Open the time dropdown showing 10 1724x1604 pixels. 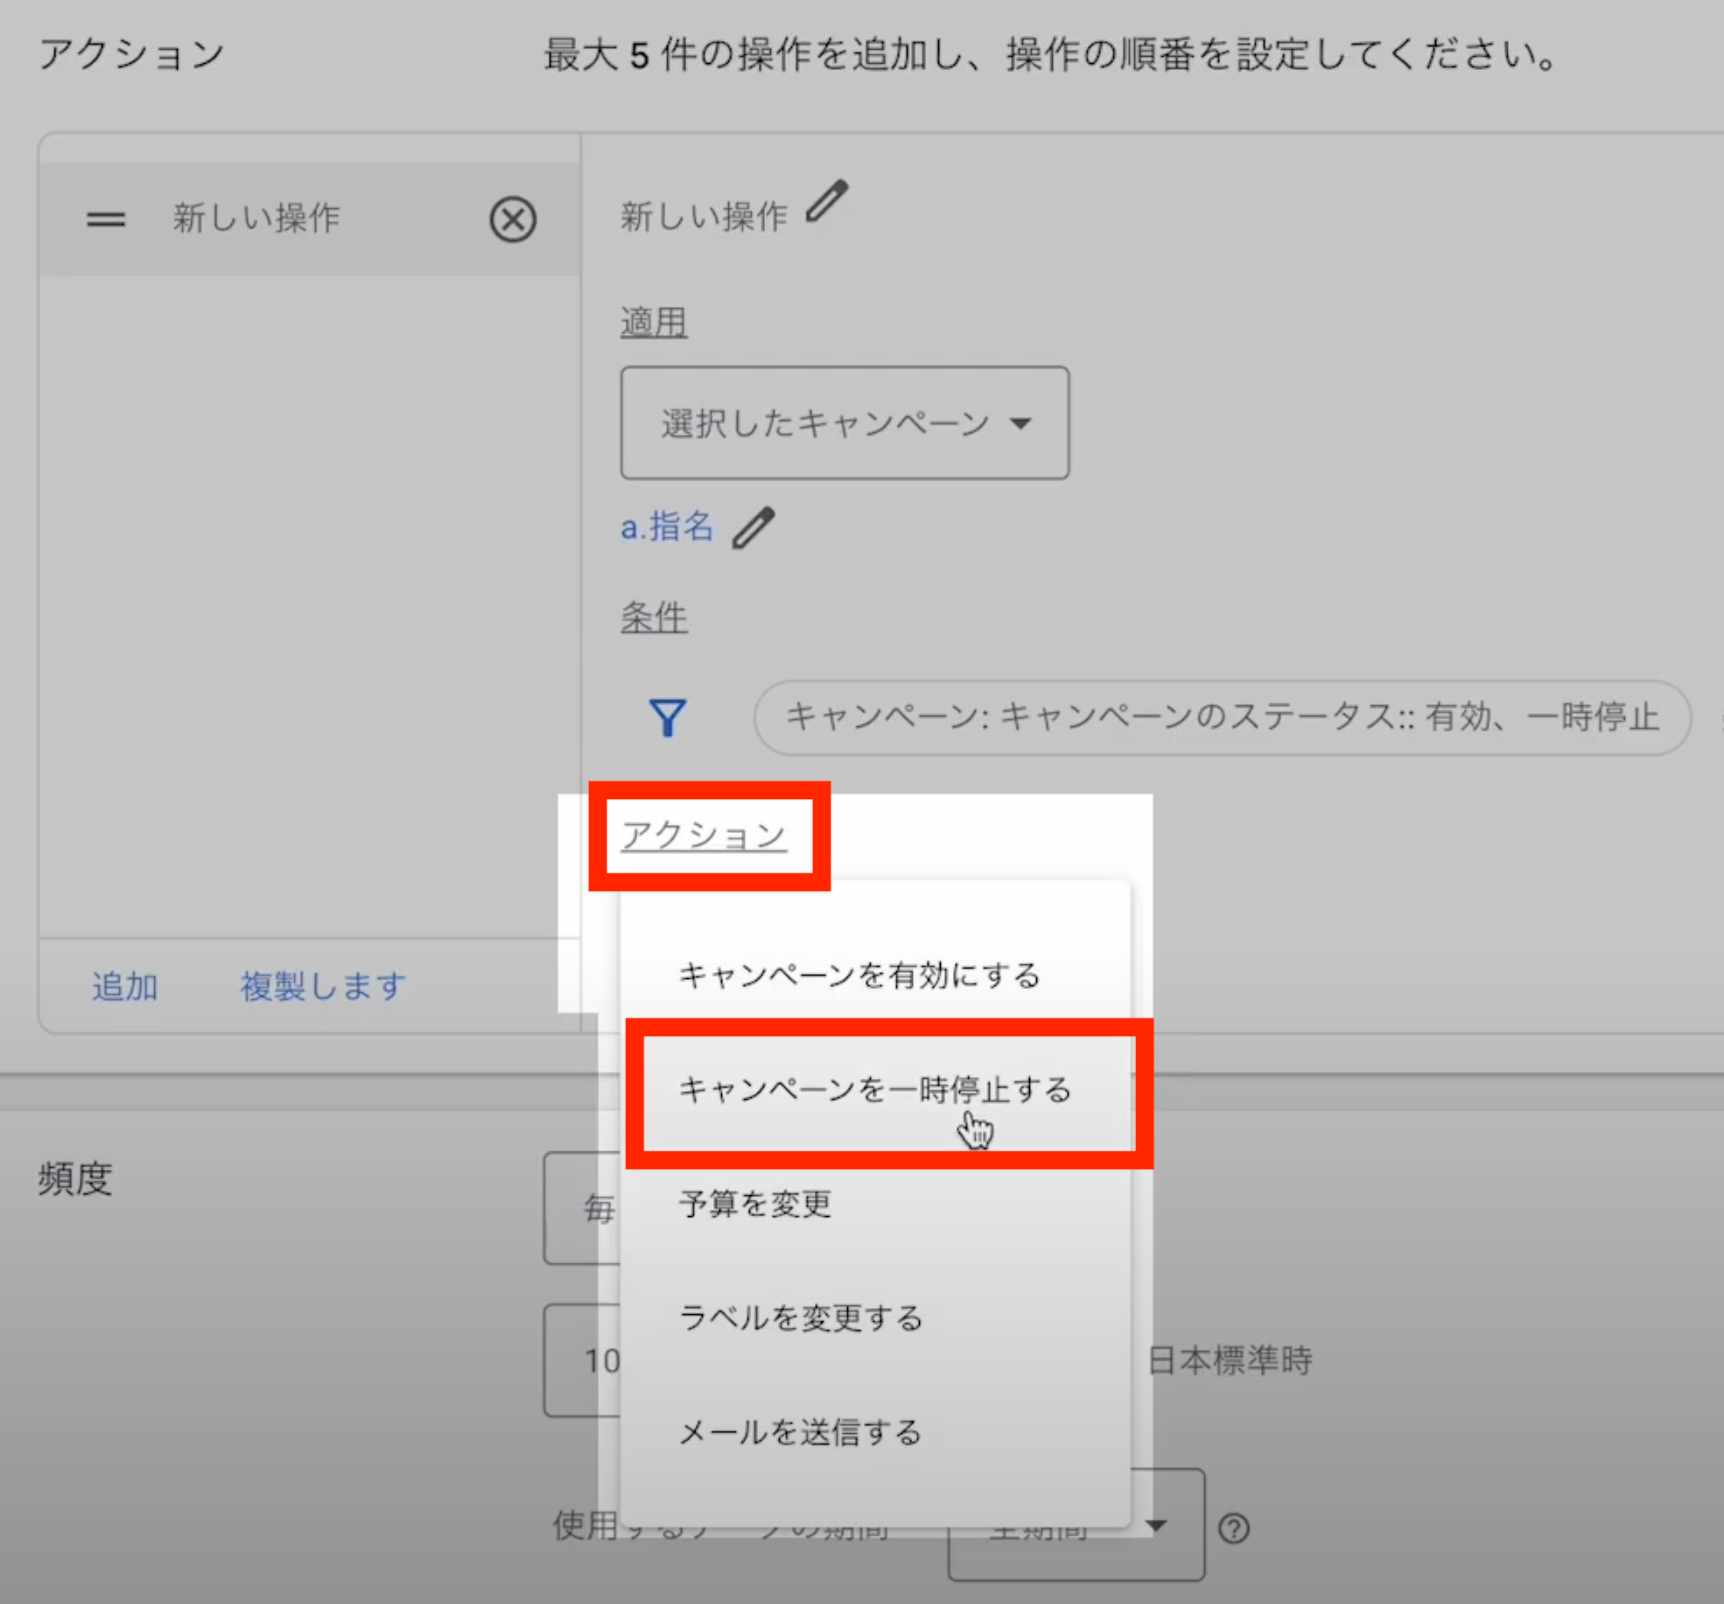point(583,1360)
